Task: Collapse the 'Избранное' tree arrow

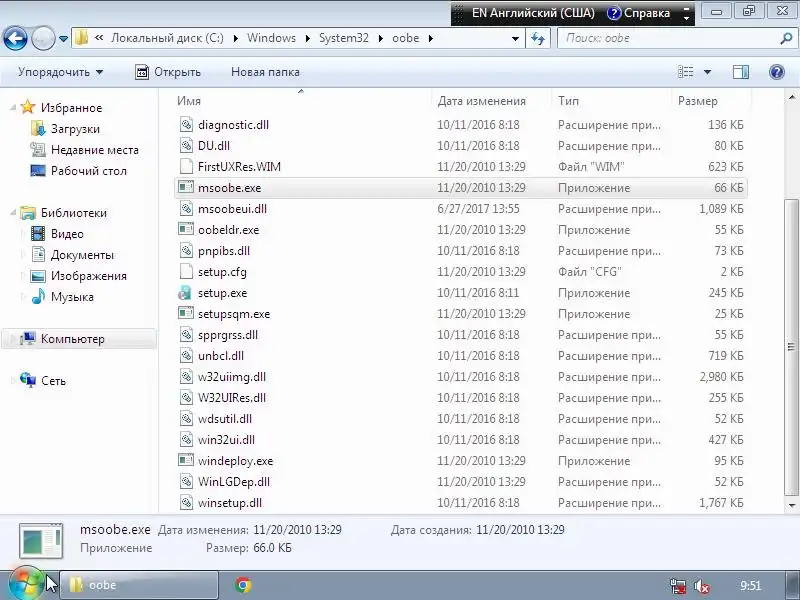Action: 13,108
